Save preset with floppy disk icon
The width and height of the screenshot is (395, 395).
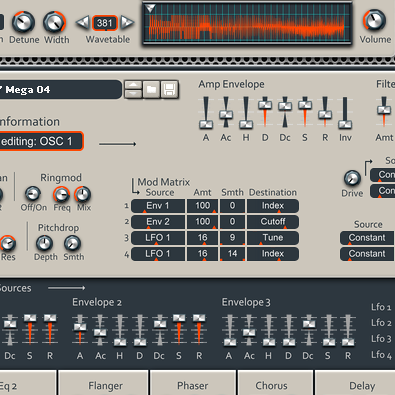[x=169, y=89]
